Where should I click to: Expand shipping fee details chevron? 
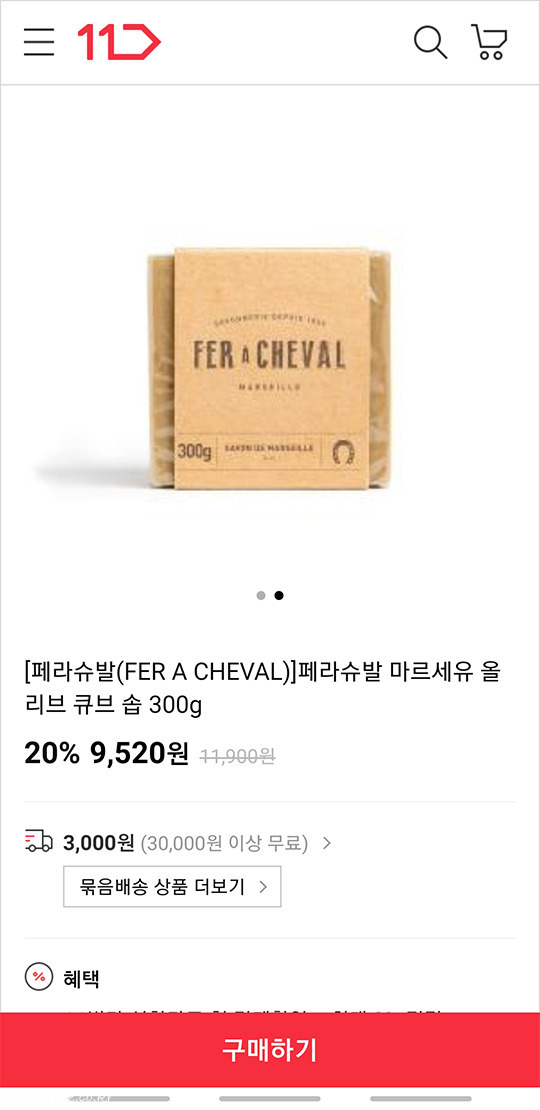(x=326, y=843)
